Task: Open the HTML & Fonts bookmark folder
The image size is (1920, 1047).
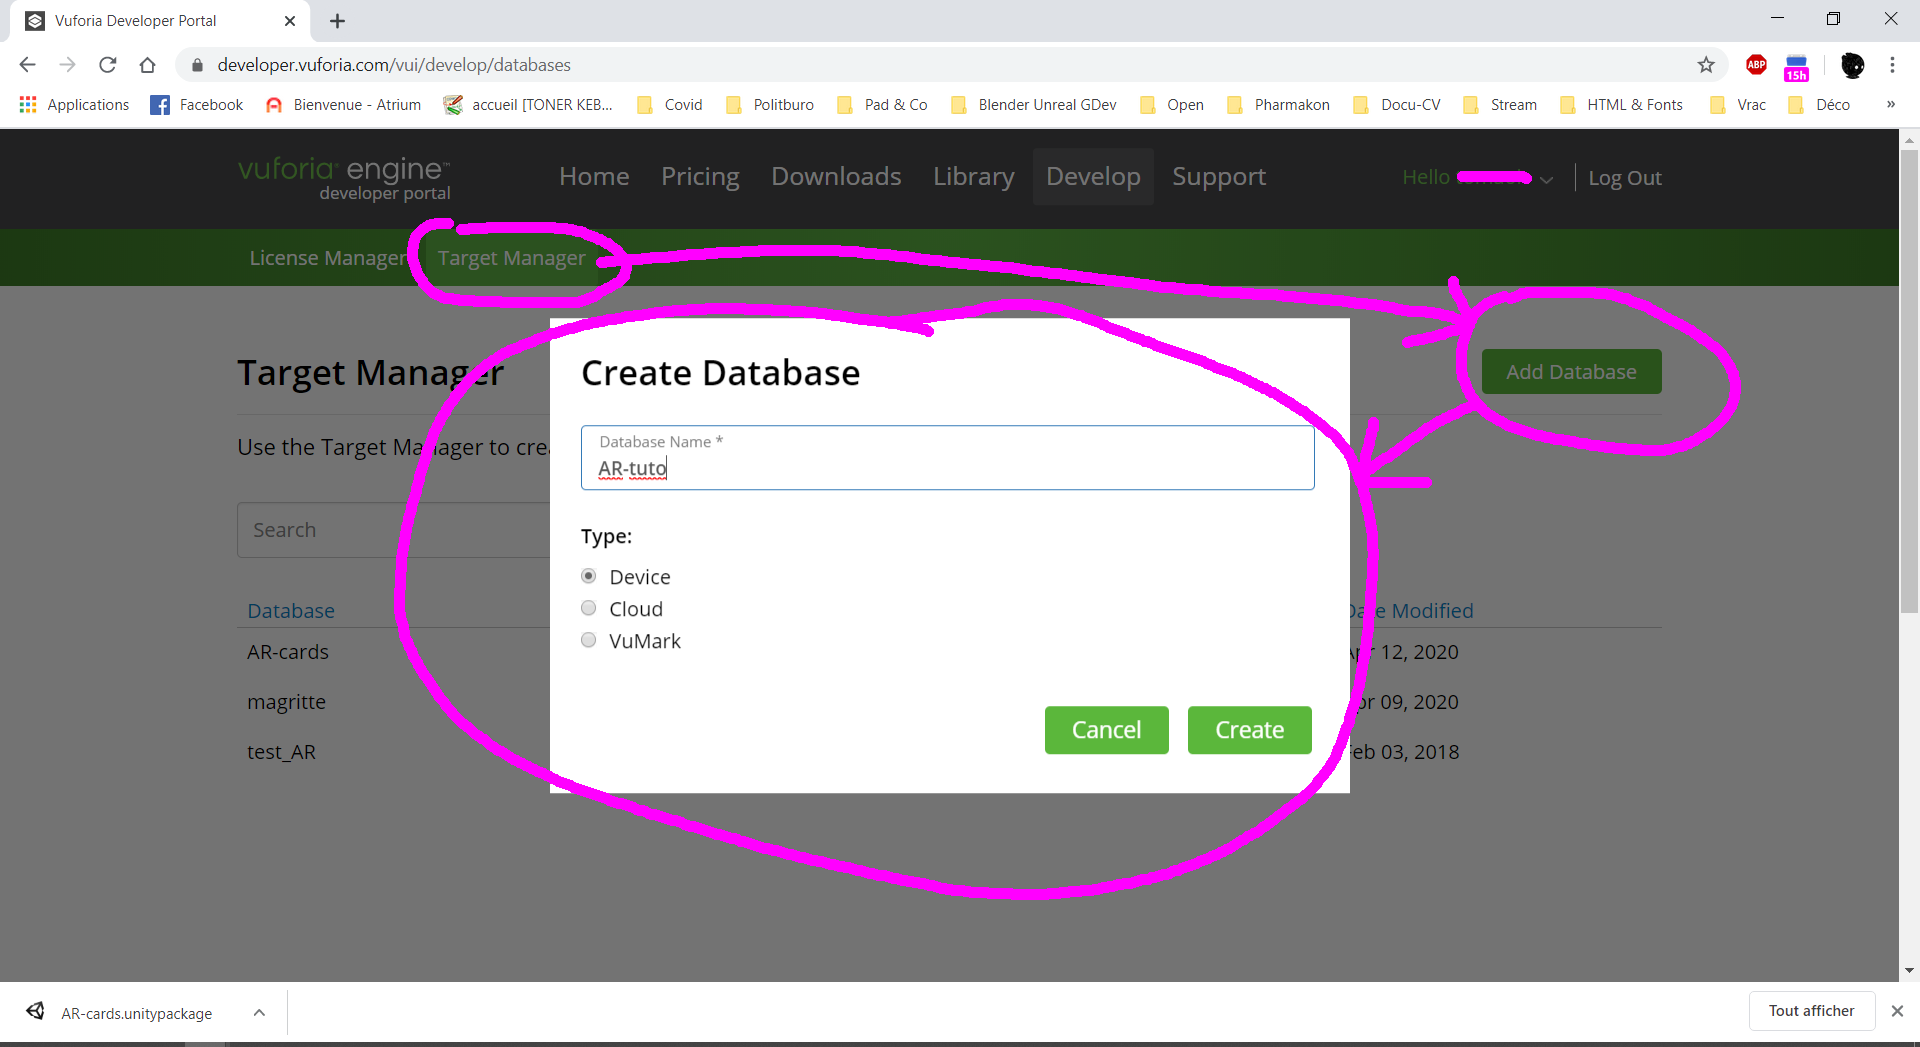Action: pyautogui.click(x=1621, y=105)
